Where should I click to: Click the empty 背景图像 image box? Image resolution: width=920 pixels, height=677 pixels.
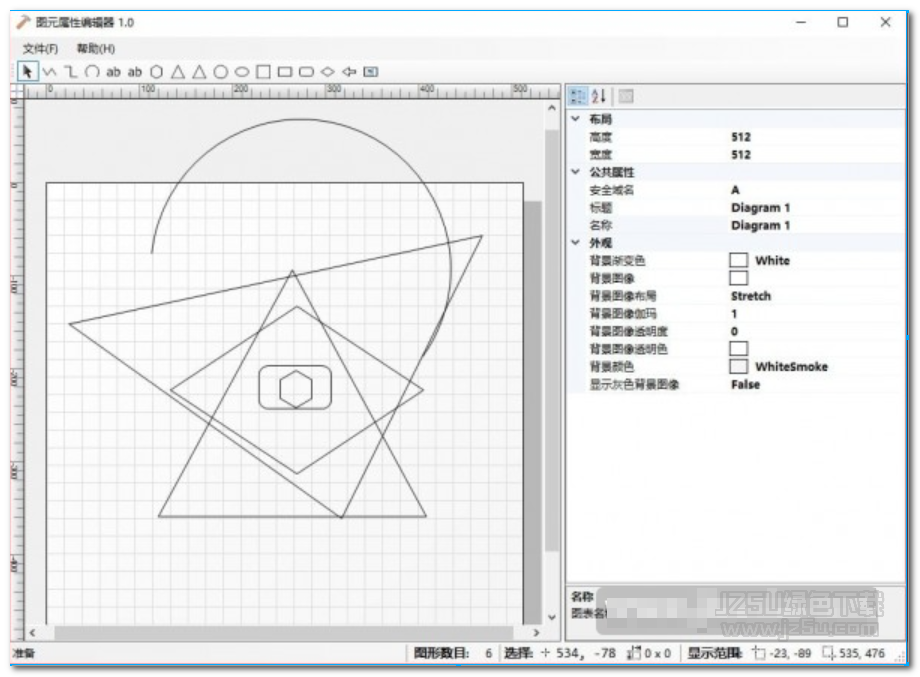tap(739, 278)
